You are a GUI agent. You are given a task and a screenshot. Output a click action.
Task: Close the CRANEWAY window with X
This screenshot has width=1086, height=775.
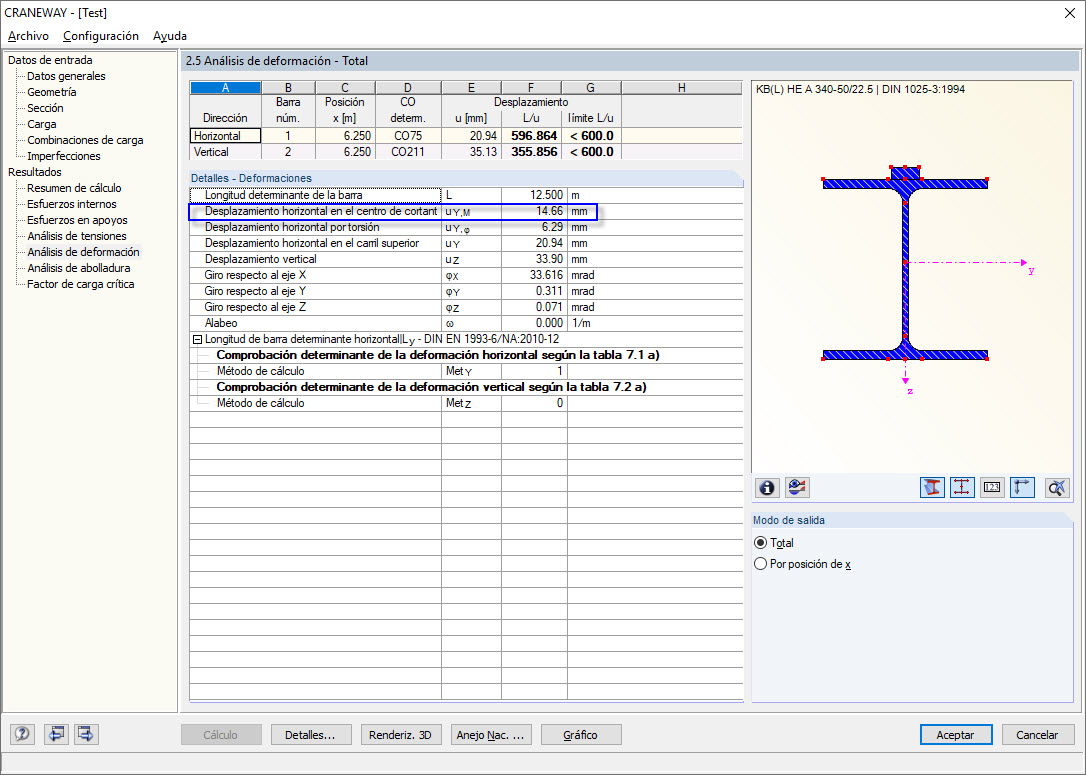tap(1069, 12)
